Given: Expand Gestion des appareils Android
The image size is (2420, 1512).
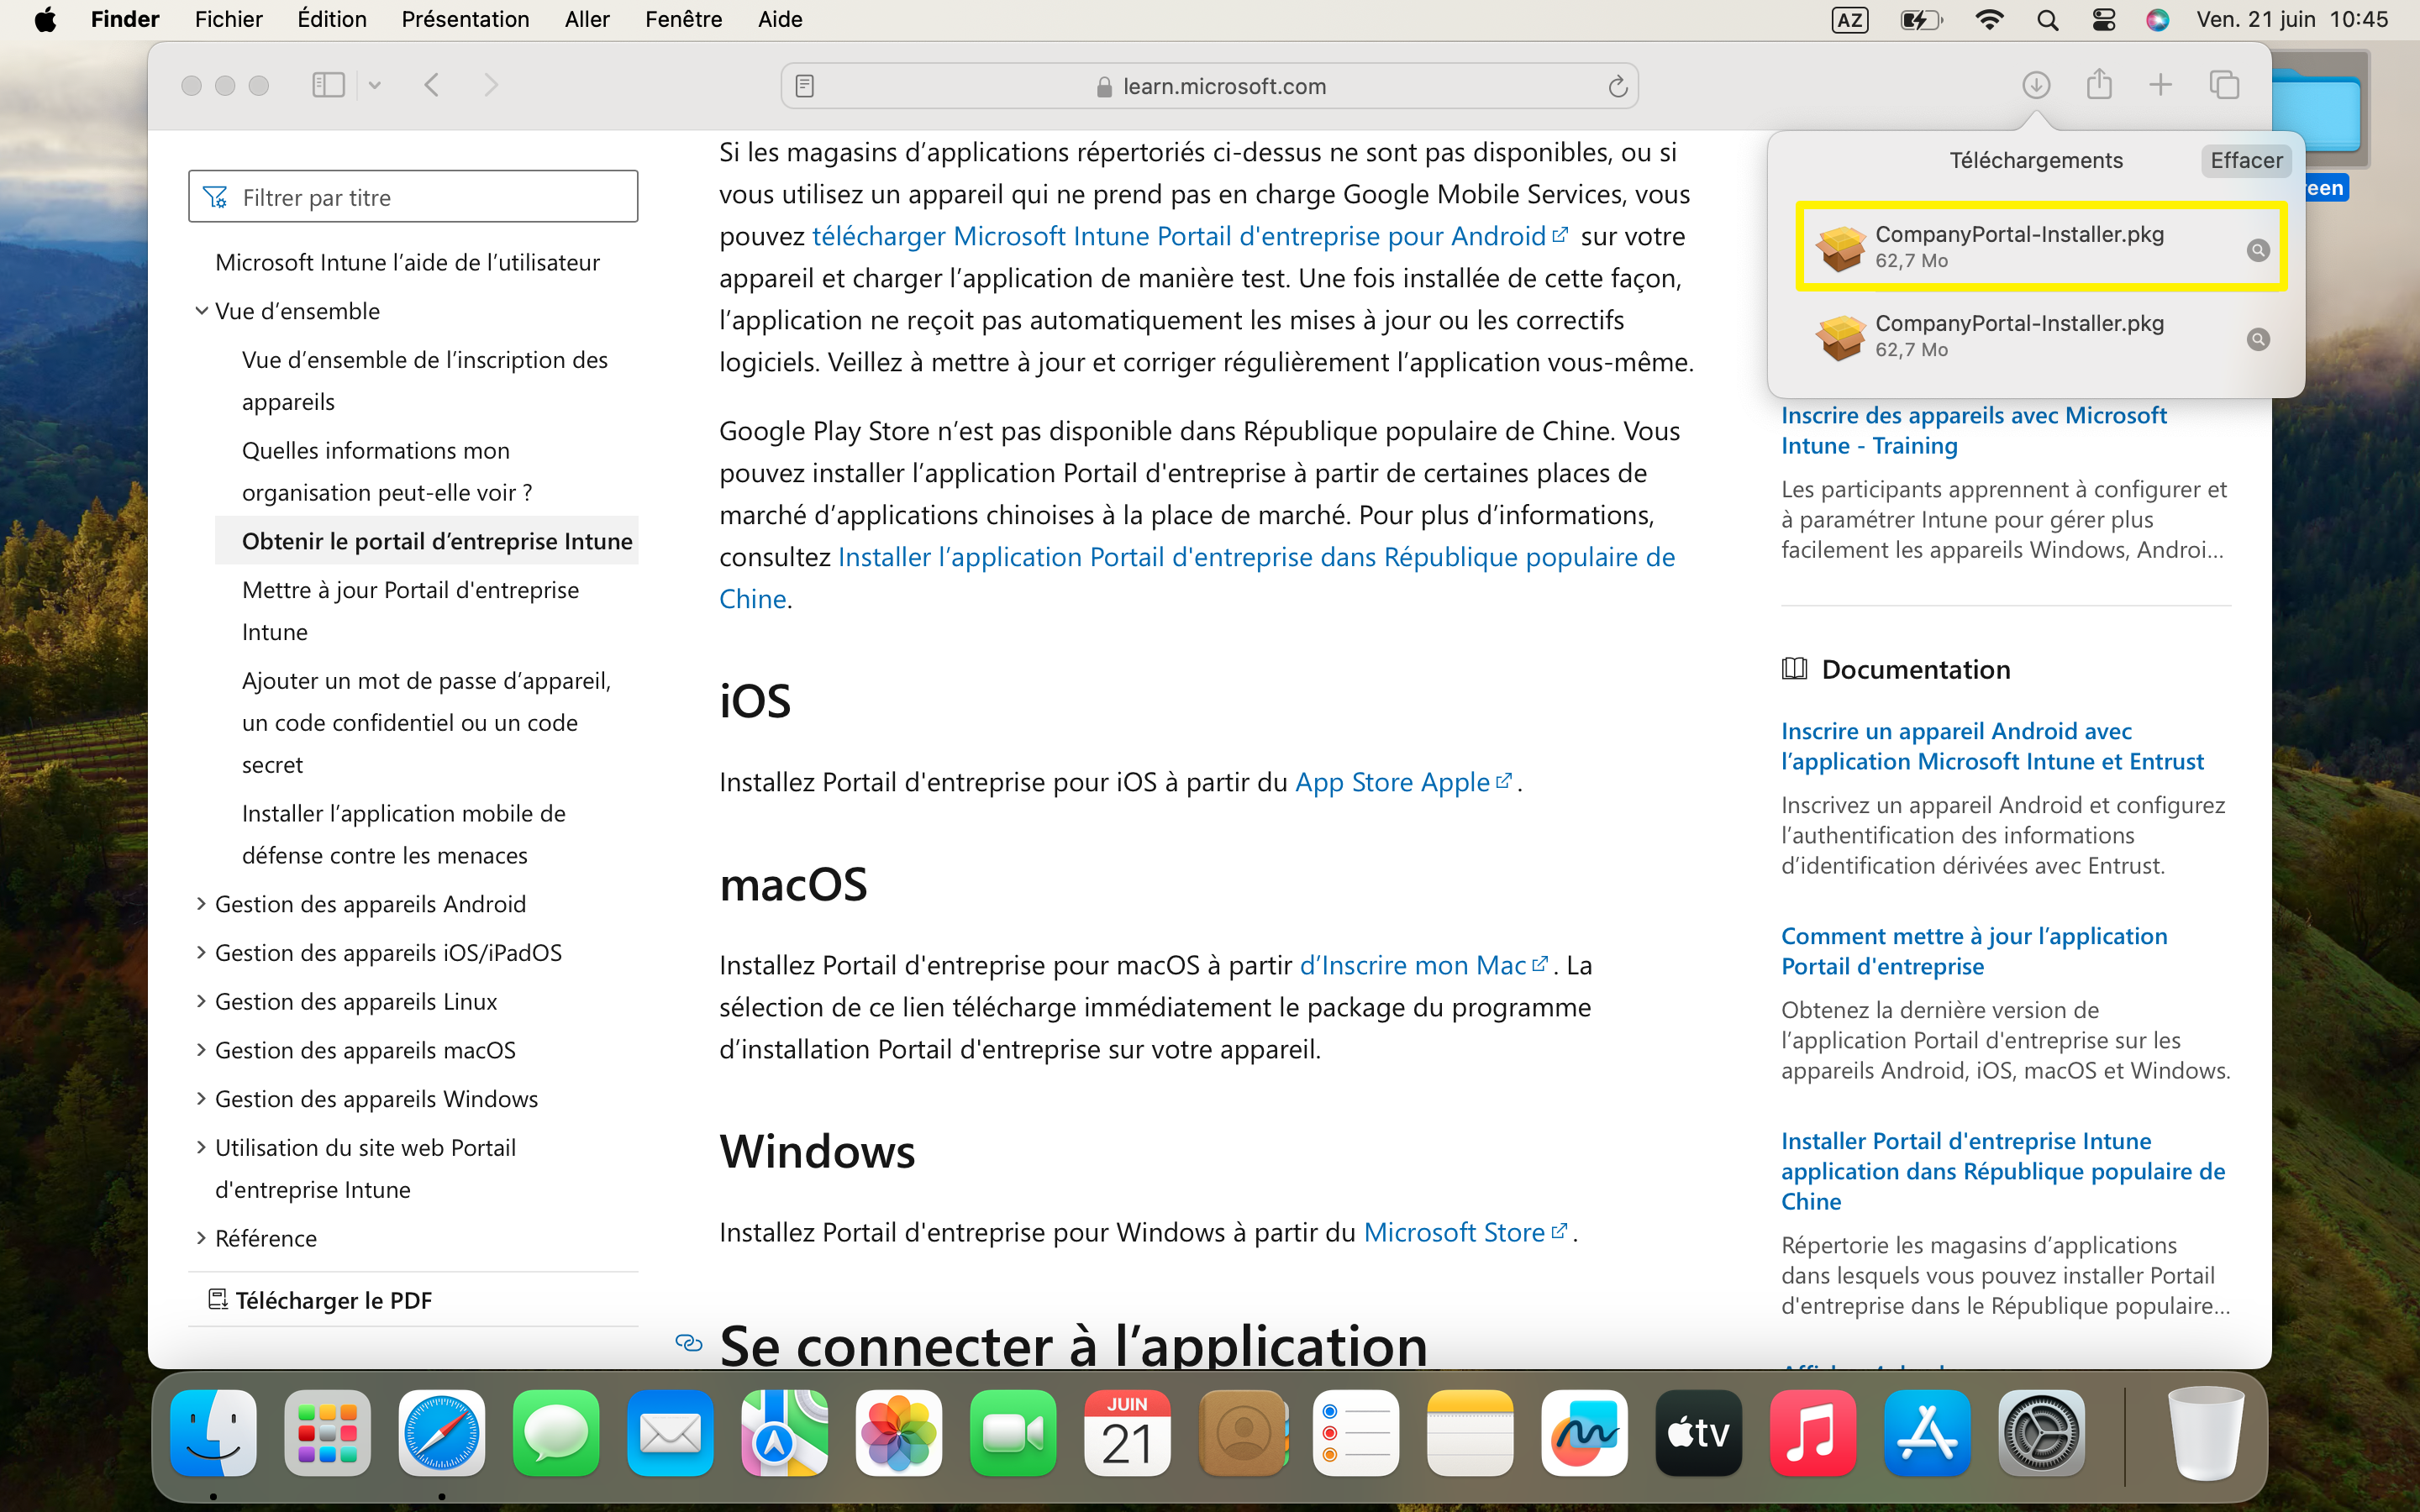Looking at the screenshot, I should click(202, 904).
